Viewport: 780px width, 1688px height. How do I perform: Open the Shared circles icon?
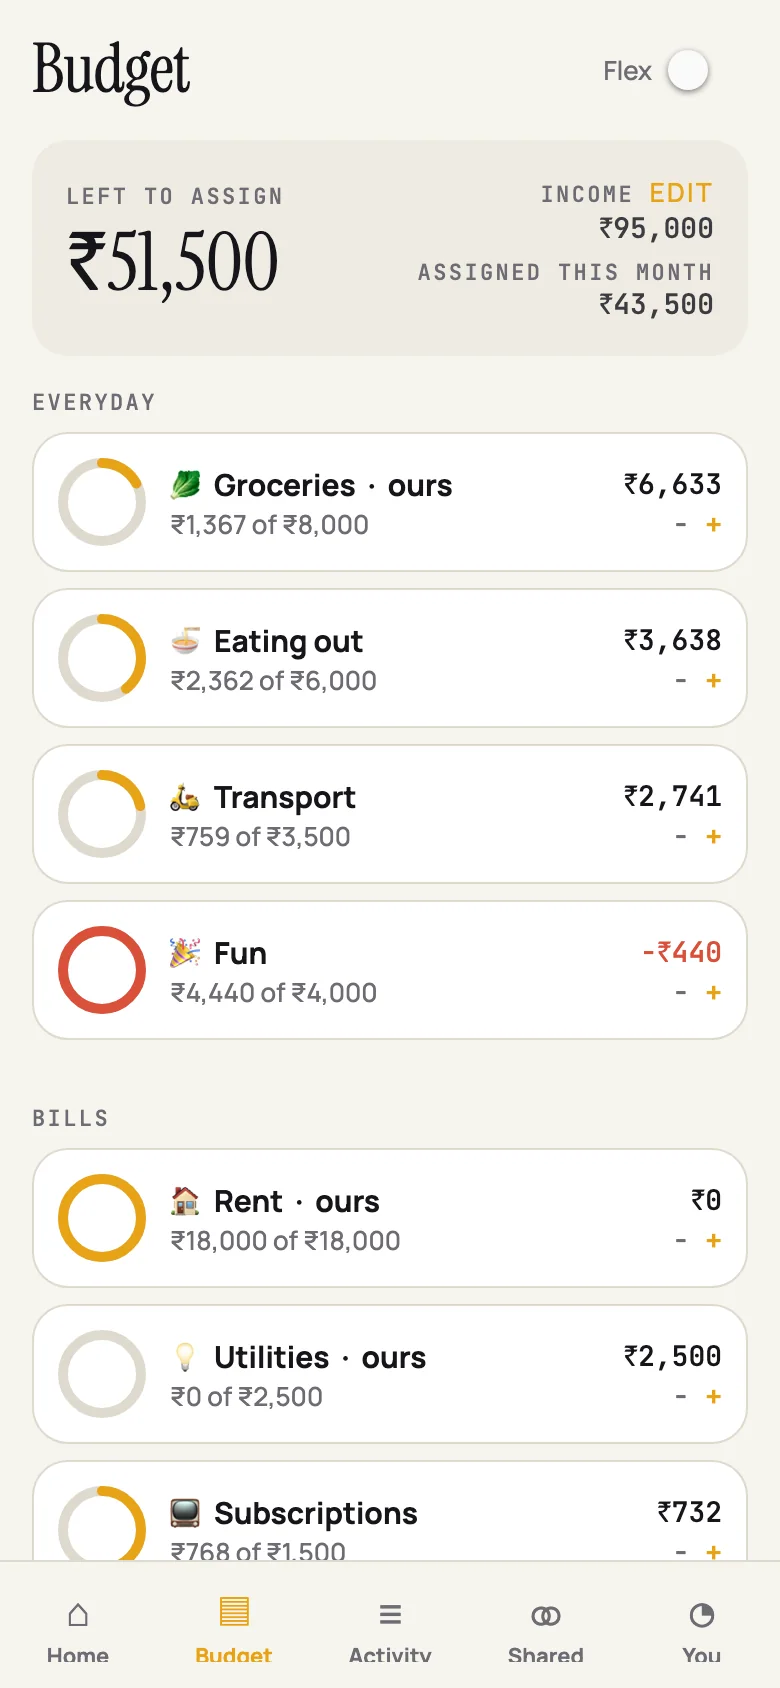point(546,1615)
